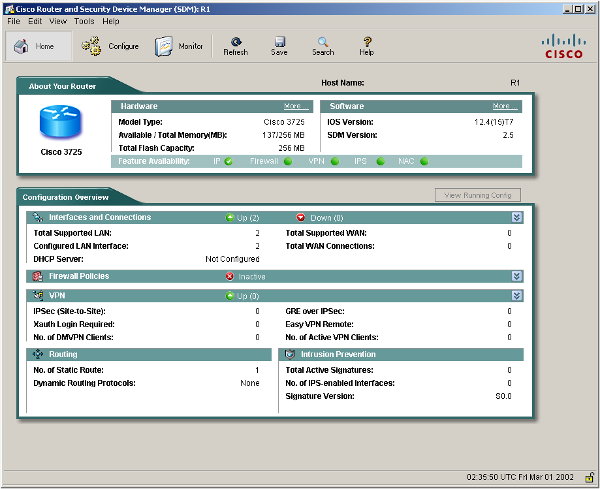Open the Help menu
The image size is (600, 489).
coord(111,21)
